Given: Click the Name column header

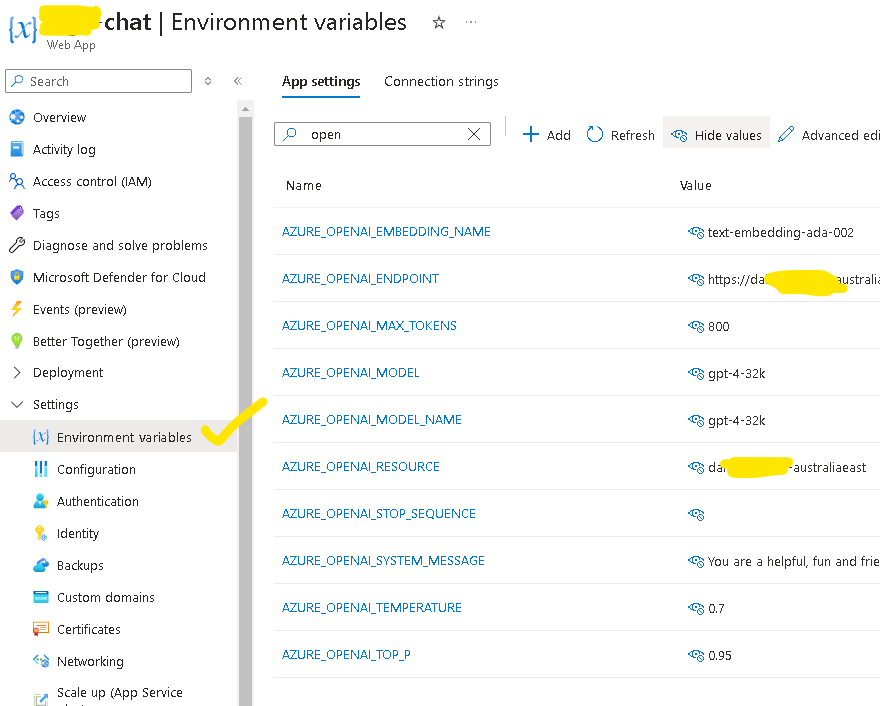Looking at the screenshot, I should tap(304, 186).
